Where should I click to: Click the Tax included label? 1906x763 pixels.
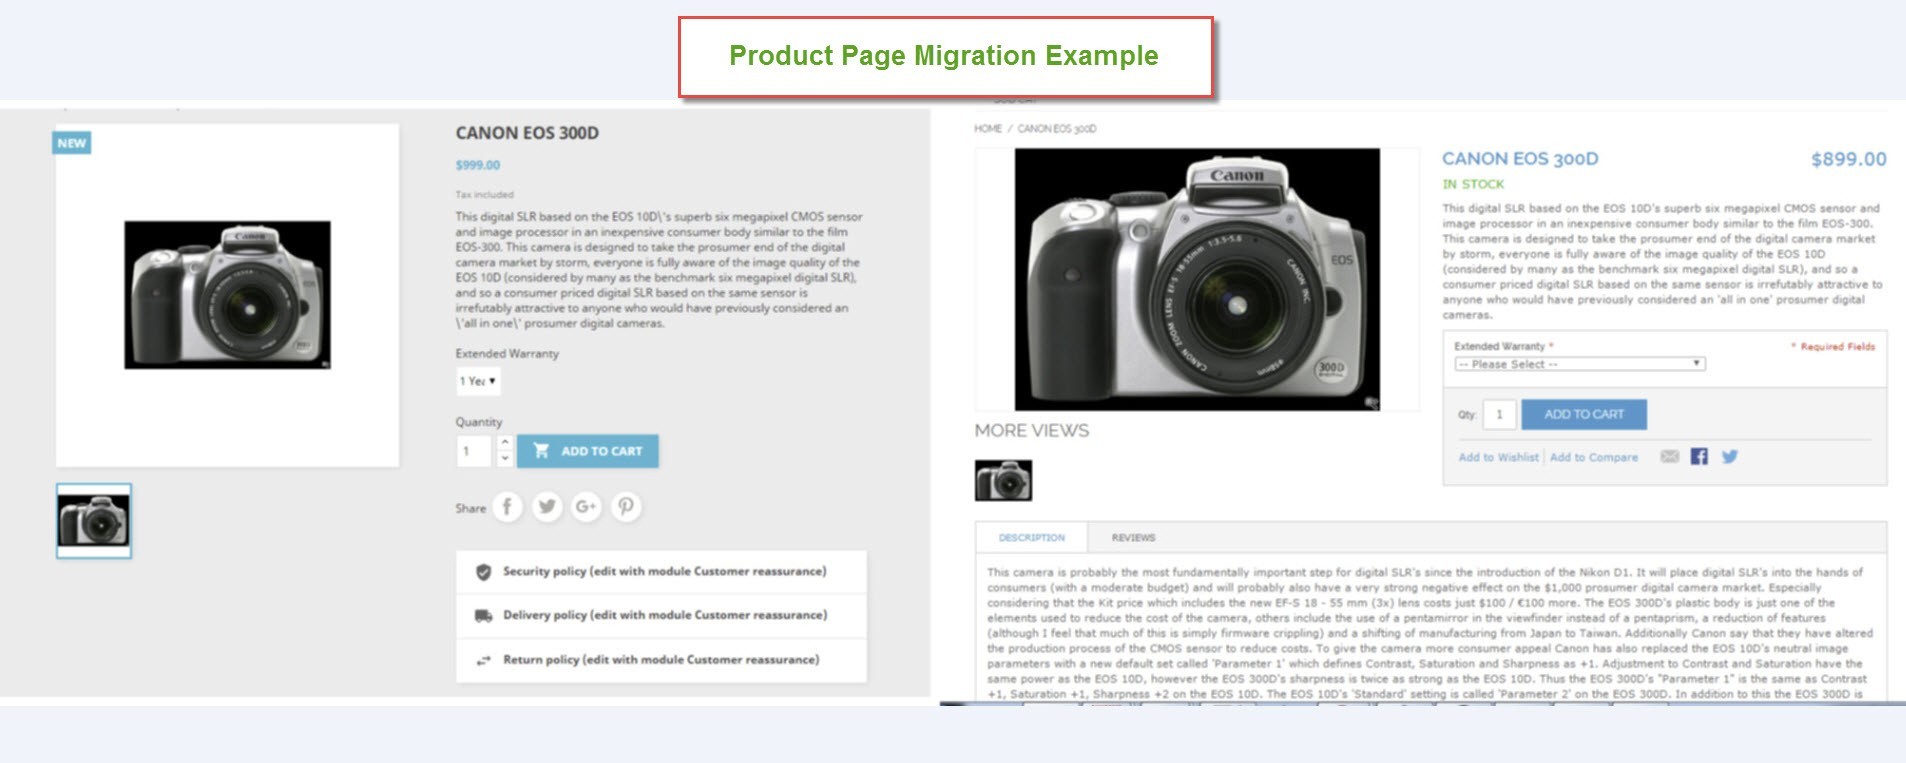(484, 195)
